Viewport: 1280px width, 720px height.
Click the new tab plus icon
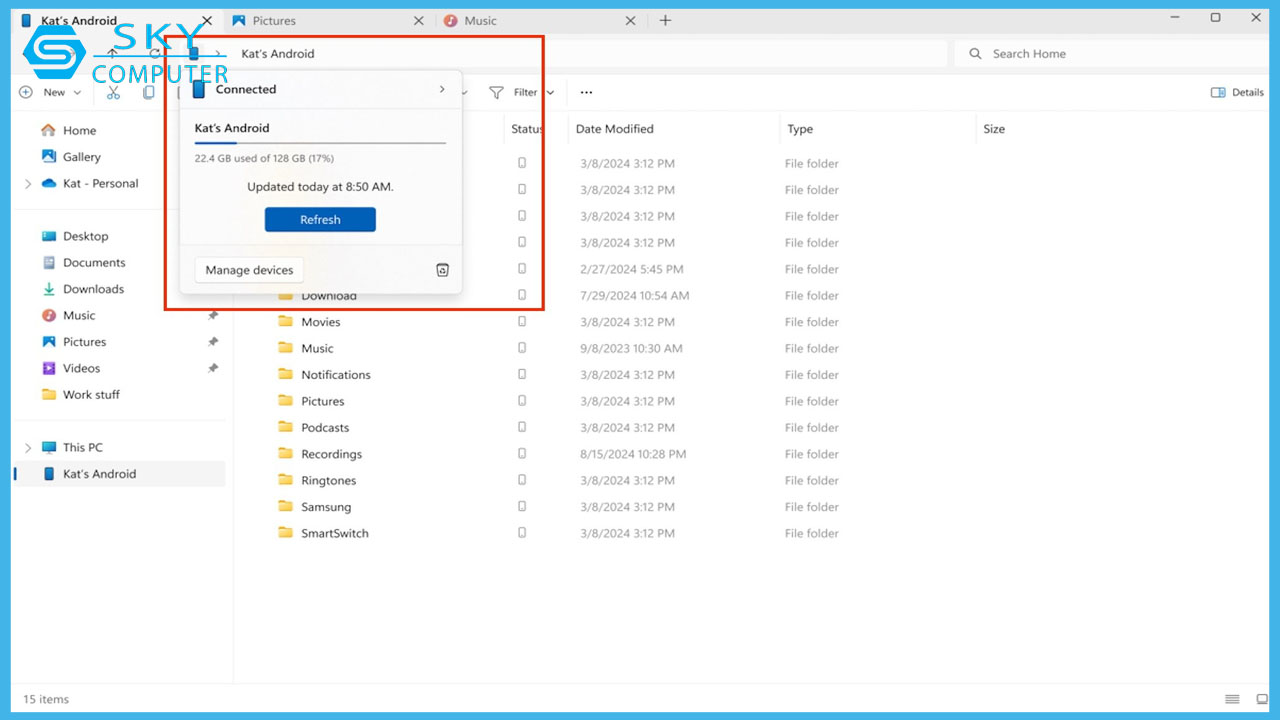(x=665, y=21)
